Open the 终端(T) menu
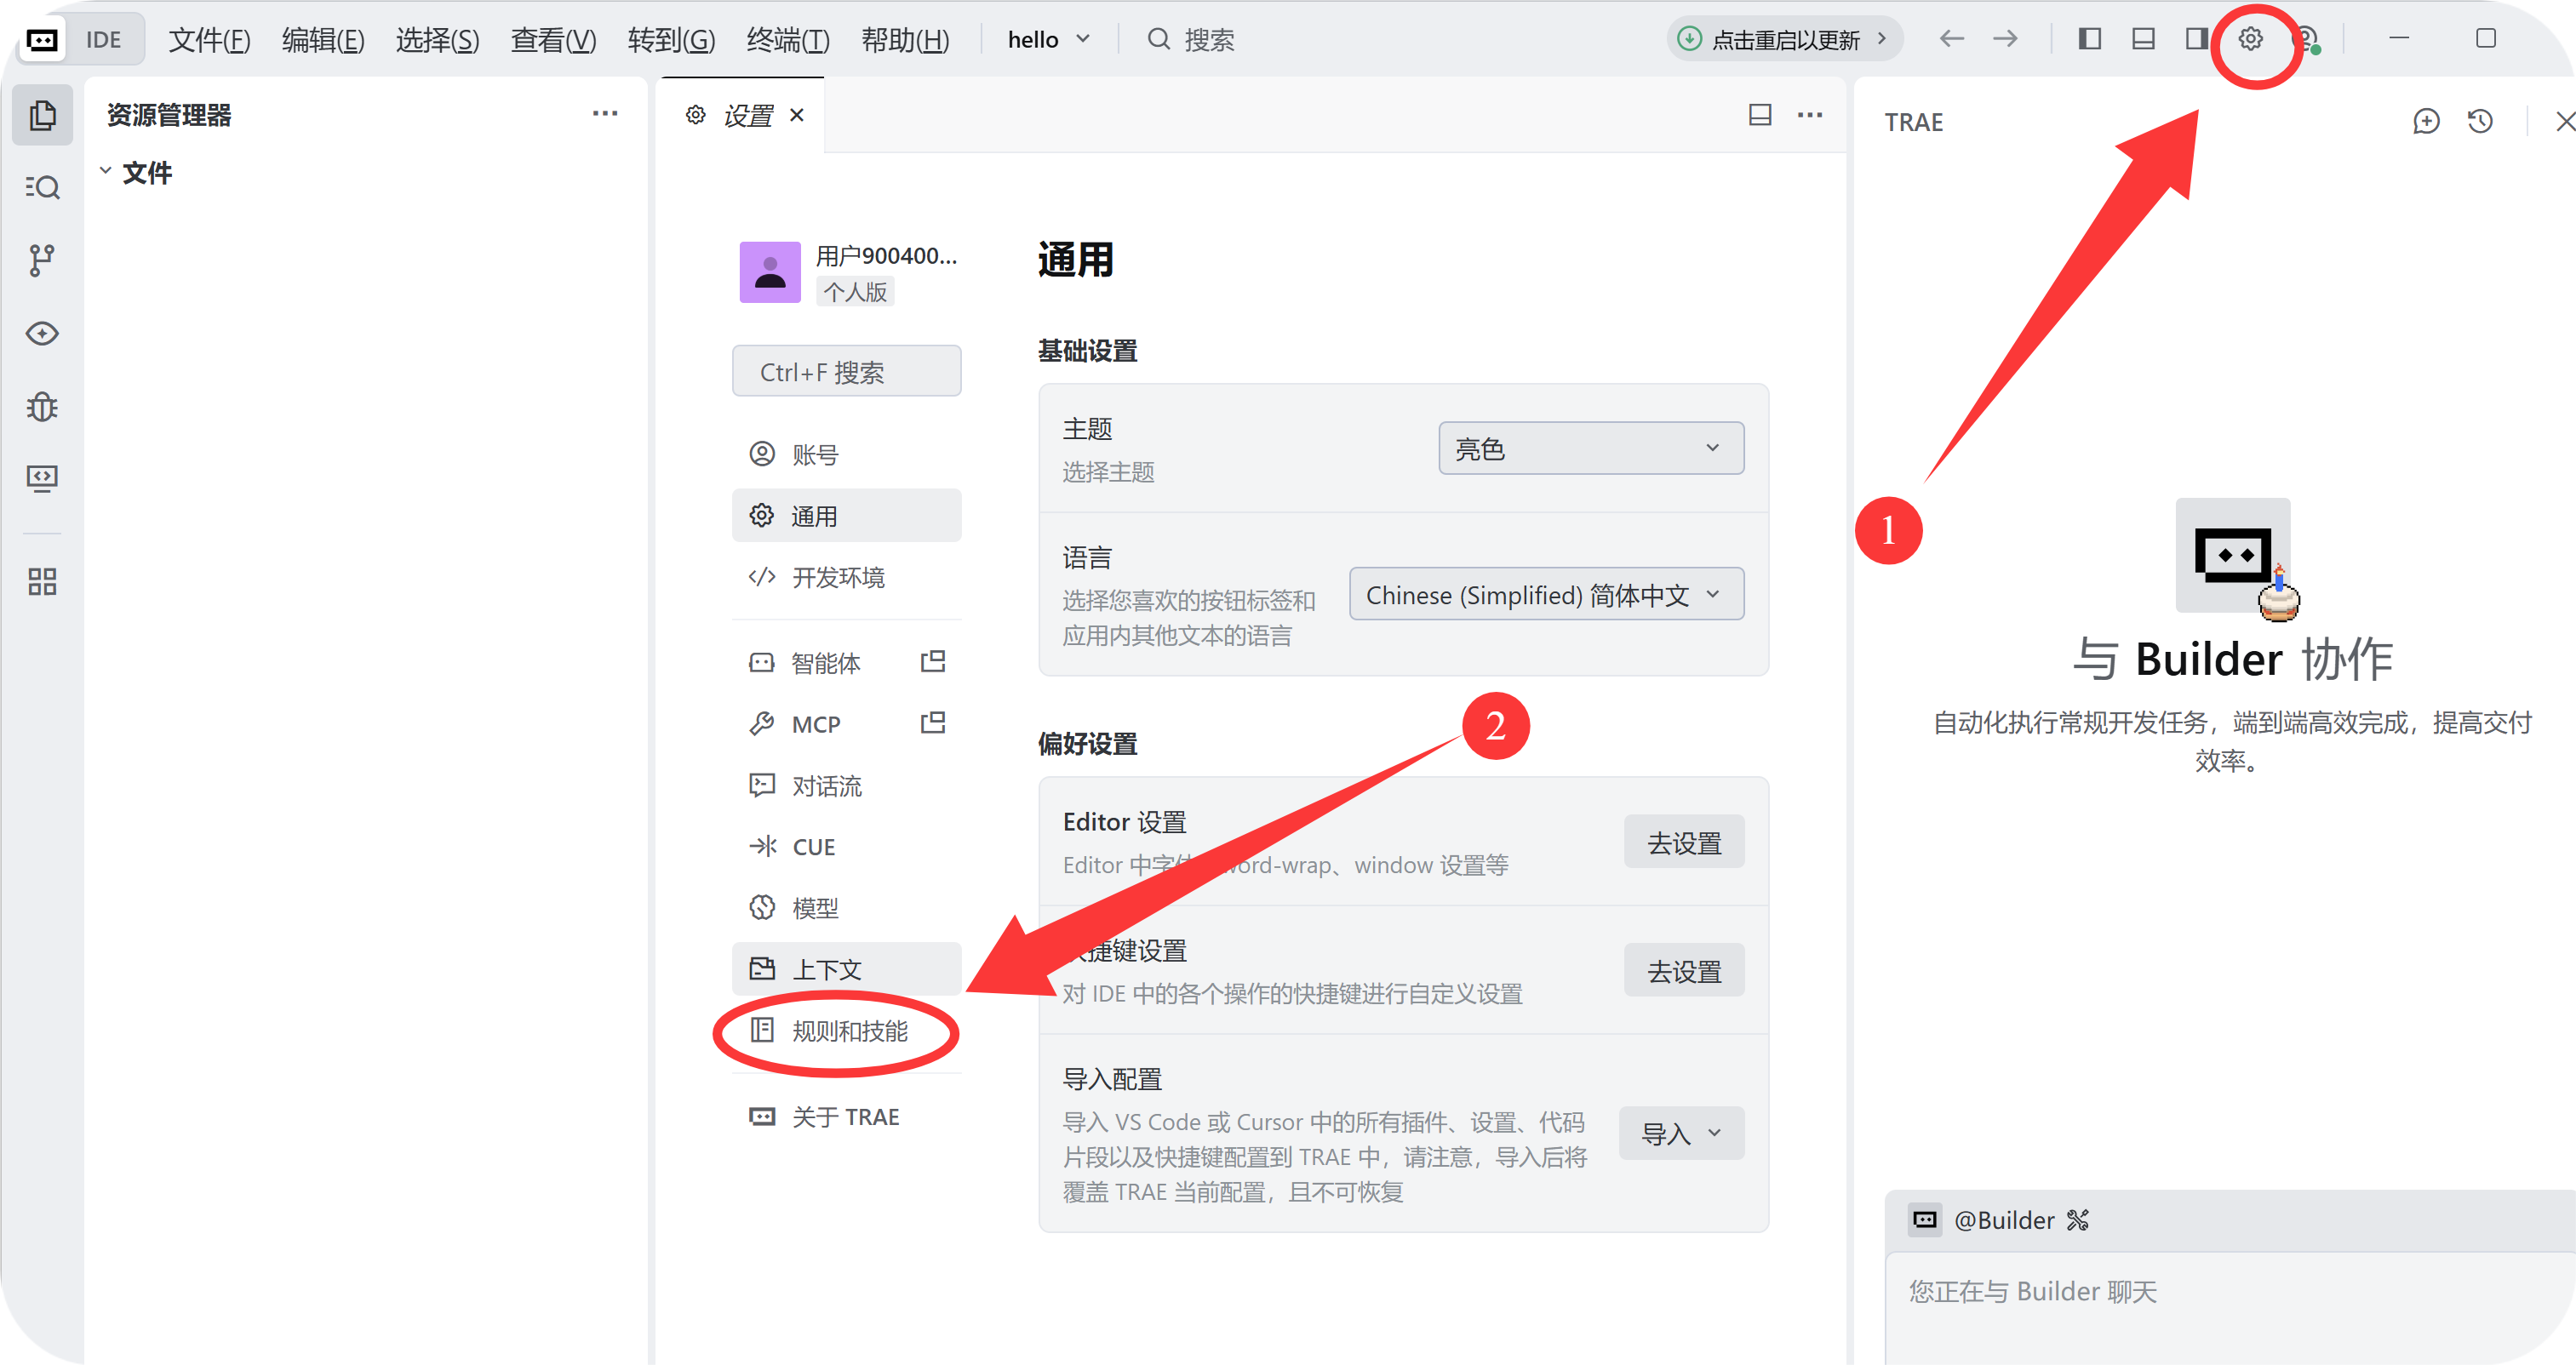Image resolution: width=2576 pixels, height=1365 pixels. 787,40
